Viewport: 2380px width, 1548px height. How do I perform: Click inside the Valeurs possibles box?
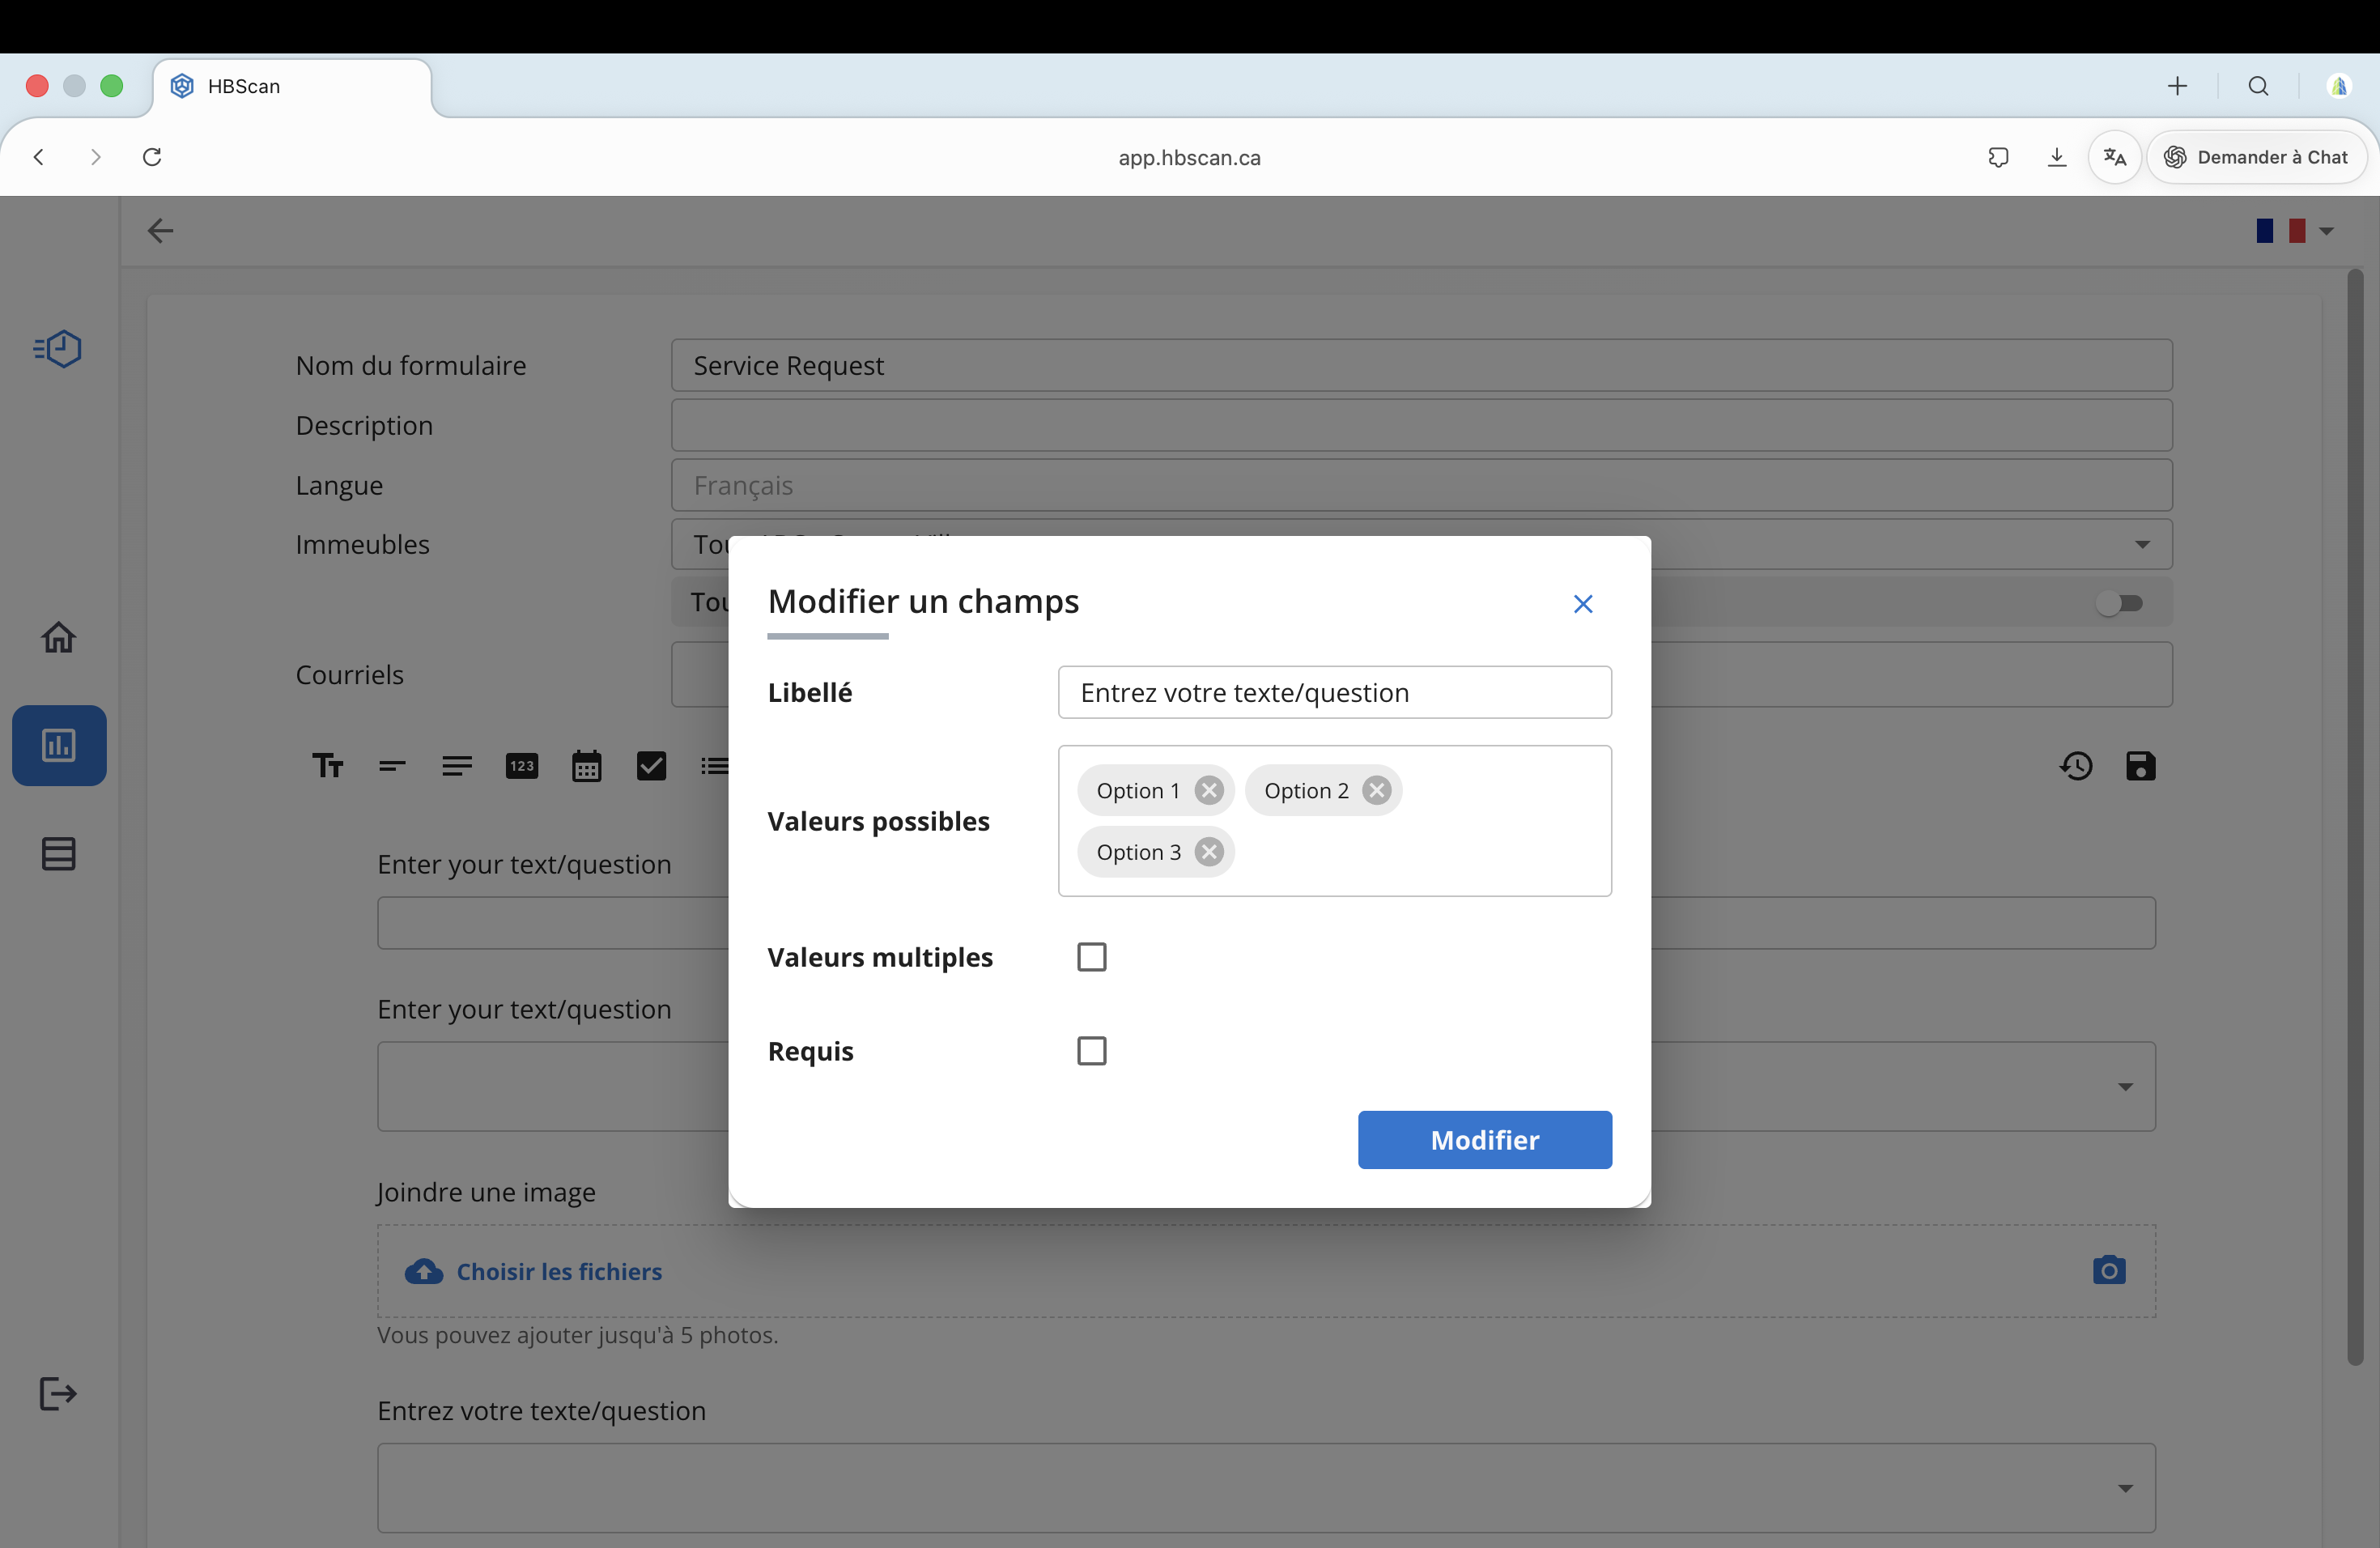coord(1334,821)
